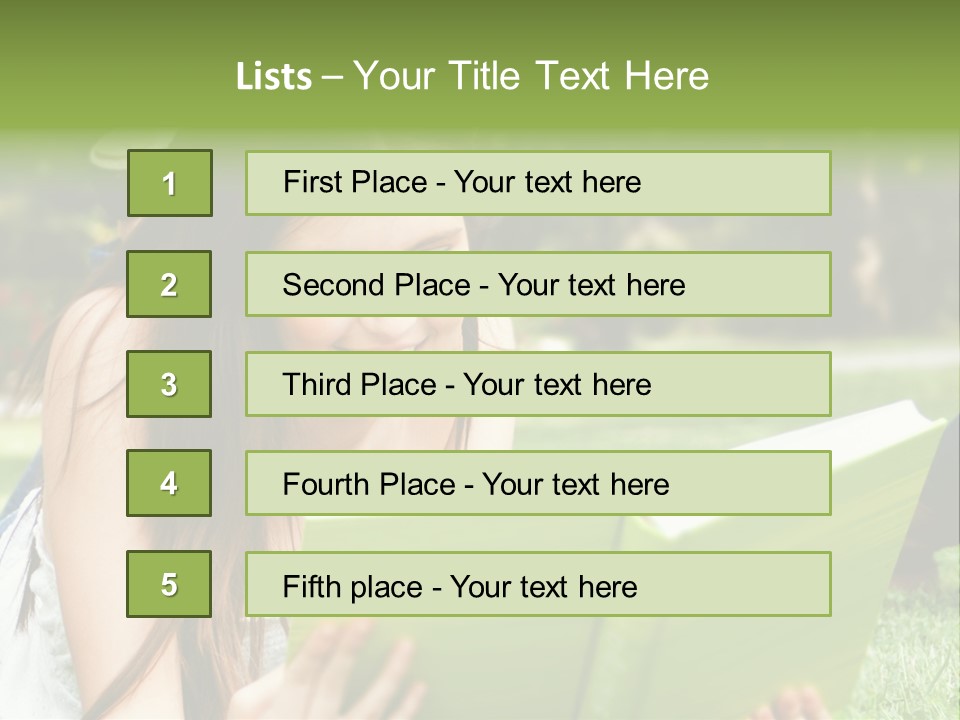Click the number 1 box
Screen dimensions: 960x720
tap(170, 183)
